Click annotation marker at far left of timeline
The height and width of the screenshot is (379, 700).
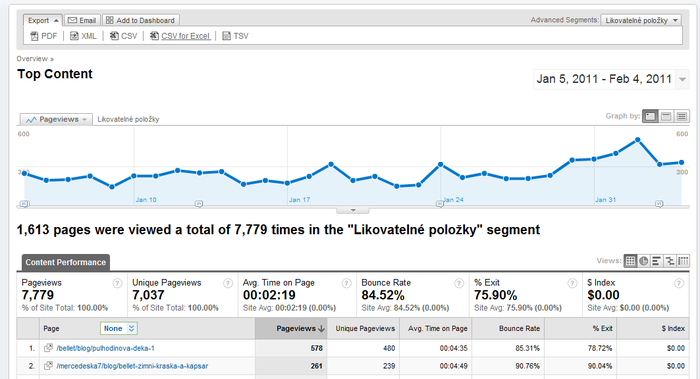tap(25, 204)
